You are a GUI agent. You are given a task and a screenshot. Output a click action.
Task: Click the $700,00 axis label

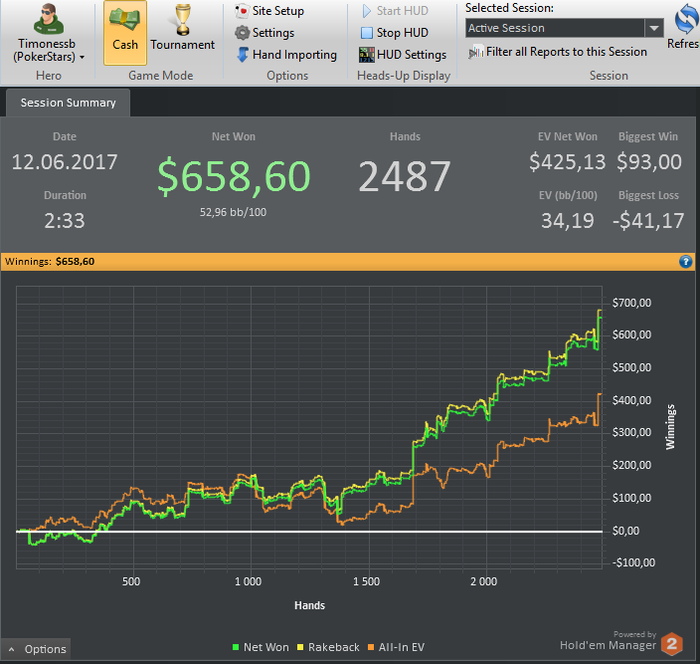pyautogui.click(x=632, y=303)
